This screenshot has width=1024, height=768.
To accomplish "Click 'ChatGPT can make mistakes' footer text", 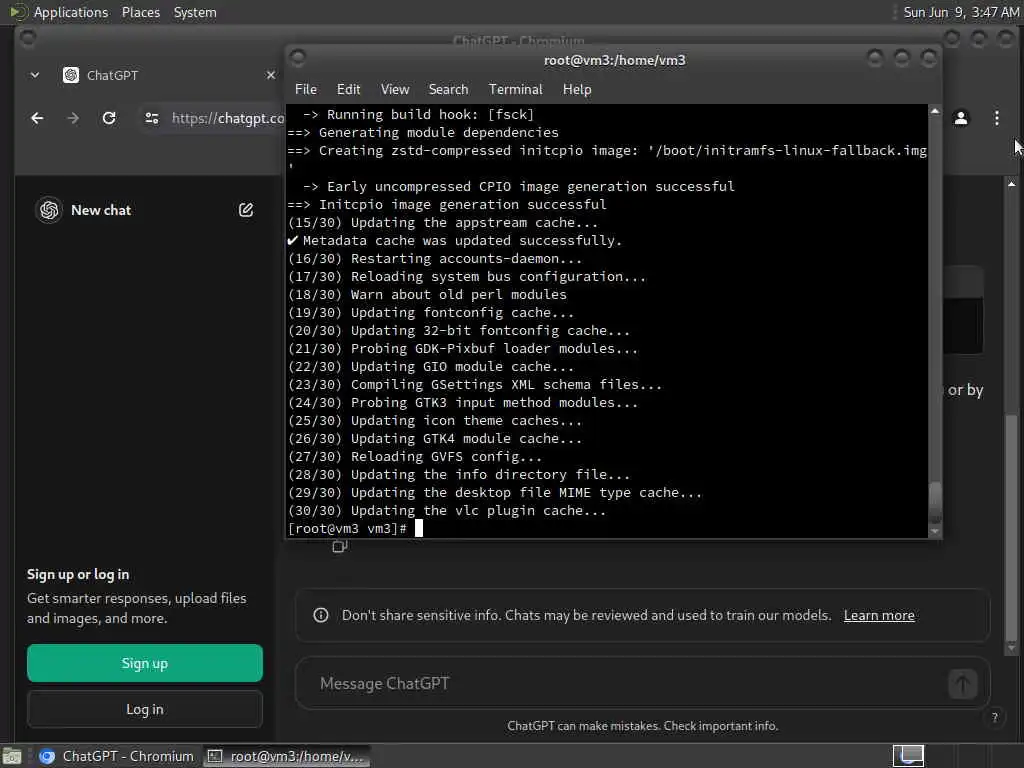I will pos(643,726).
